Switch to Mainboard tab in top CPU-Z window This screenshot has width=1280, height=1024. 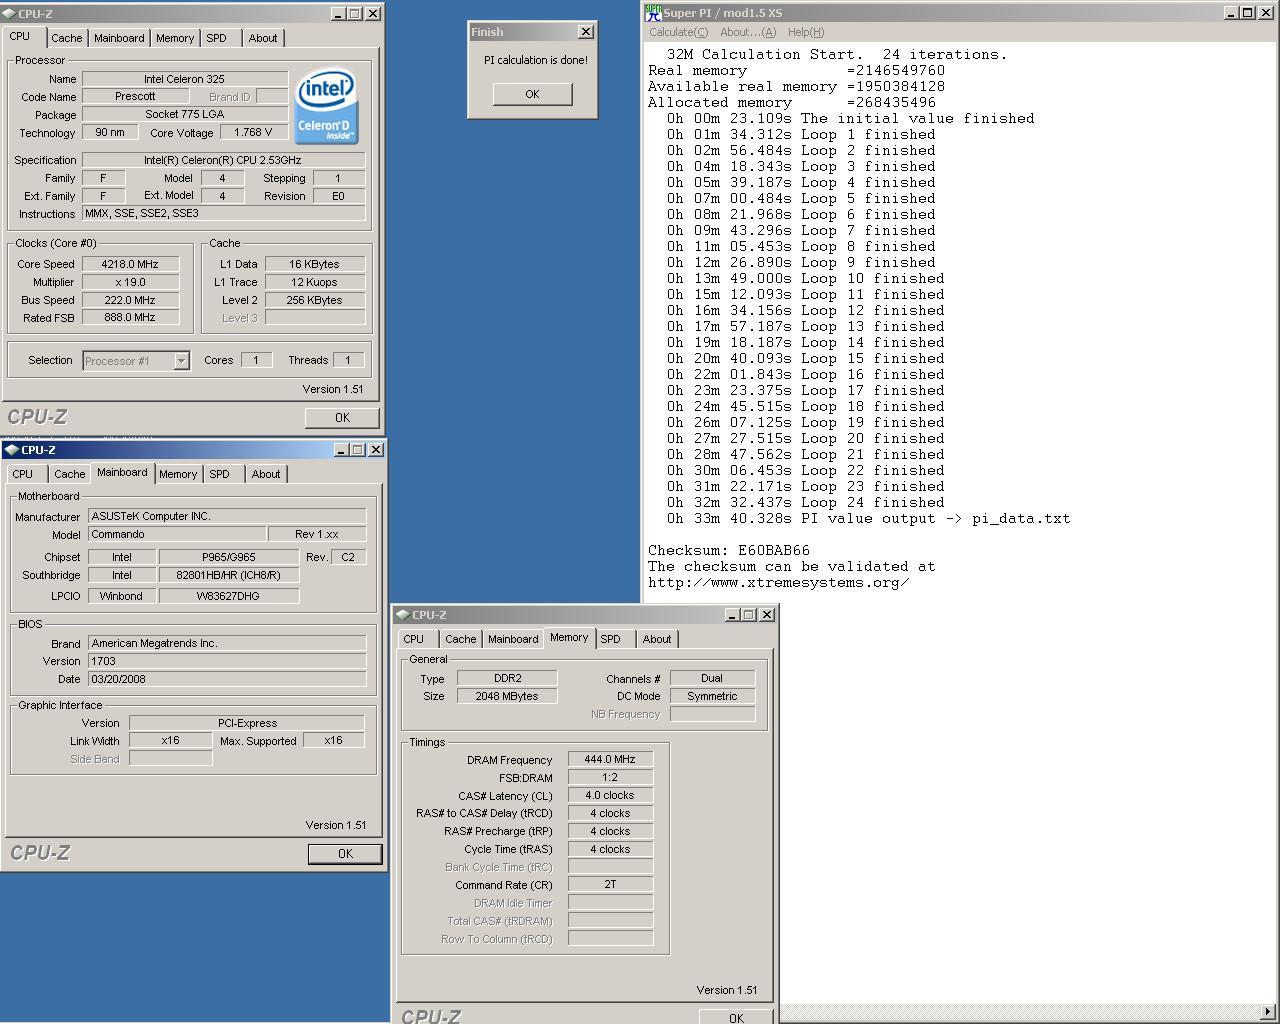pos(119,38)
